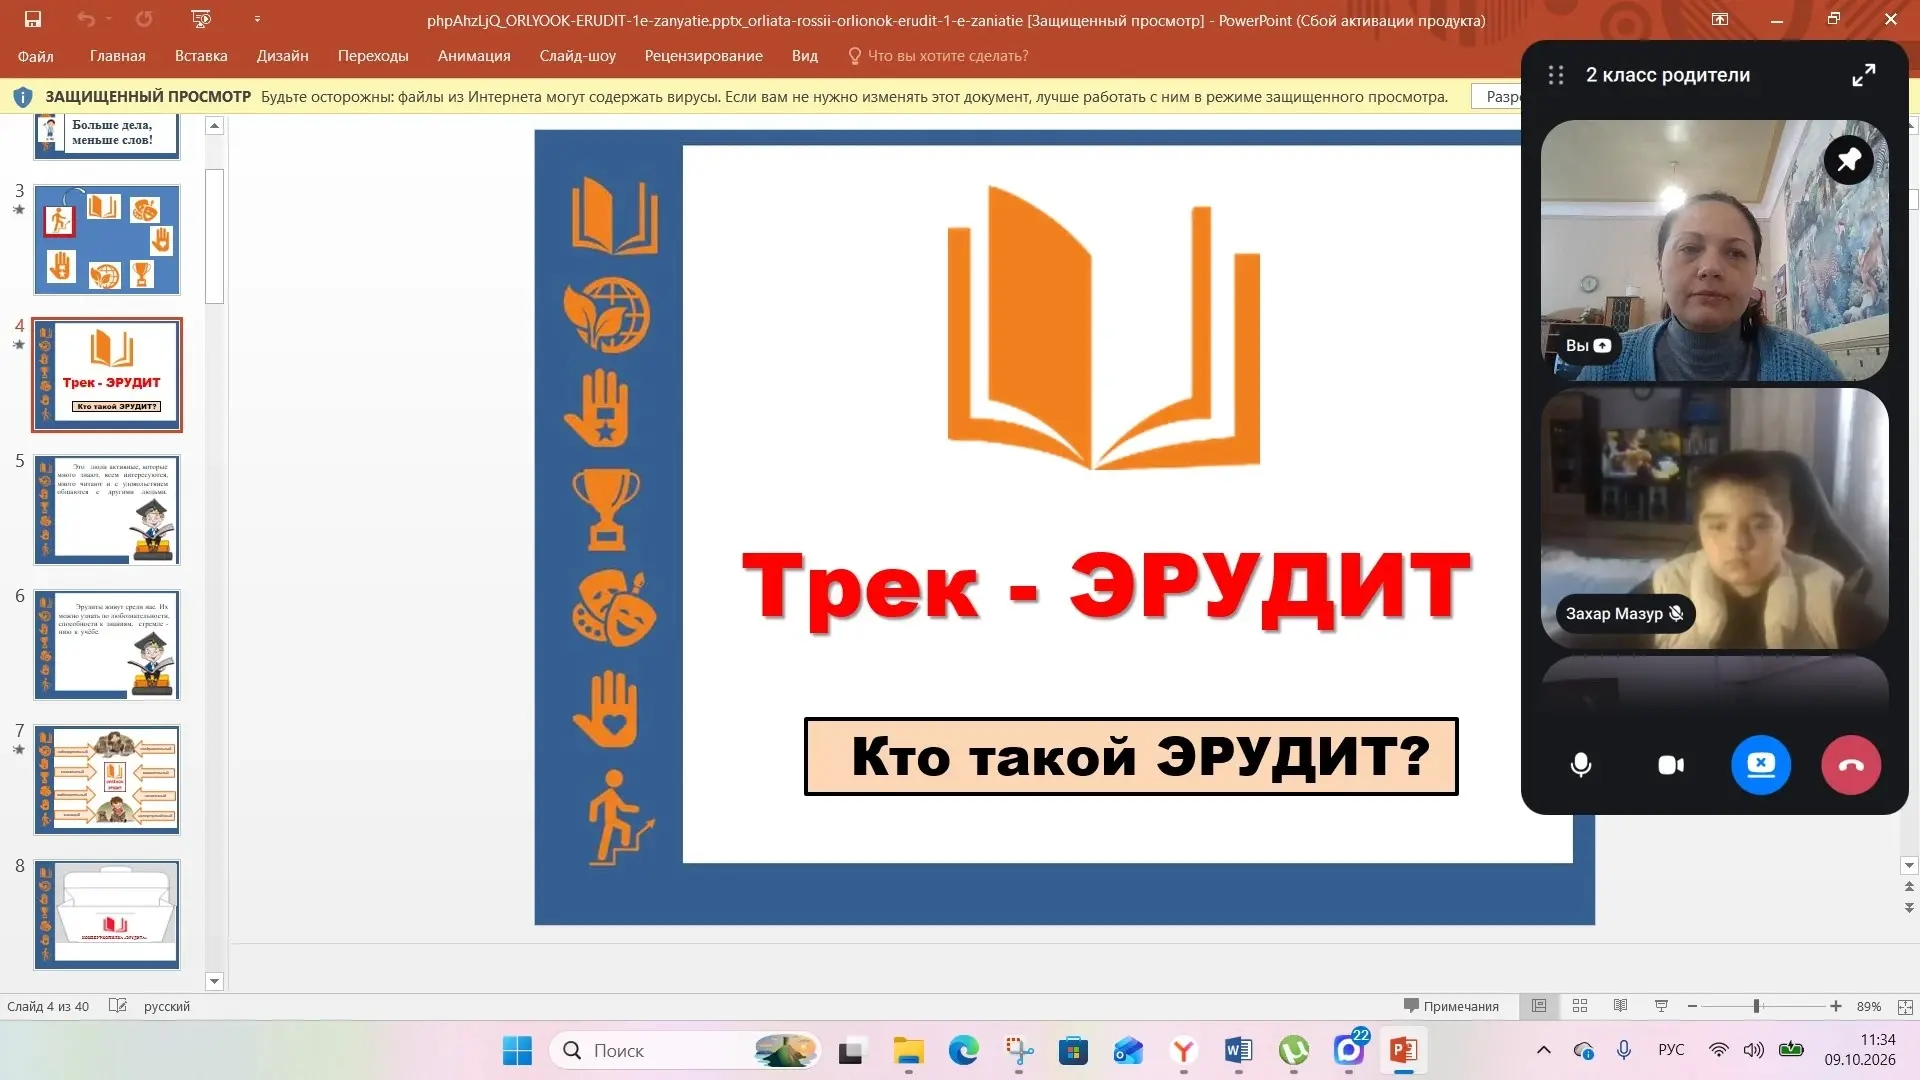
Task: Toggle the microphone in the call window
Action: (x=1580, y=765)
